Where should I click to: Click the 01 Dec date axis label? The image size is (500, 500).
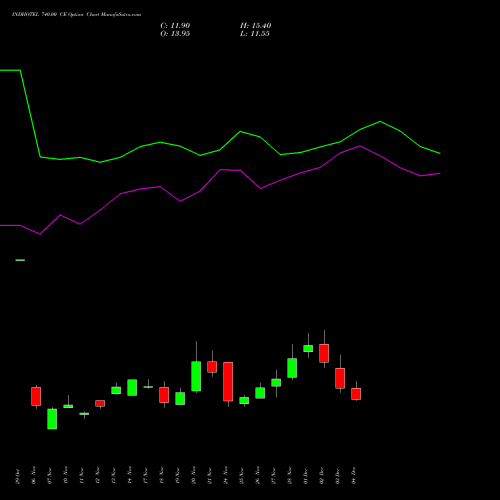(306, 476)
